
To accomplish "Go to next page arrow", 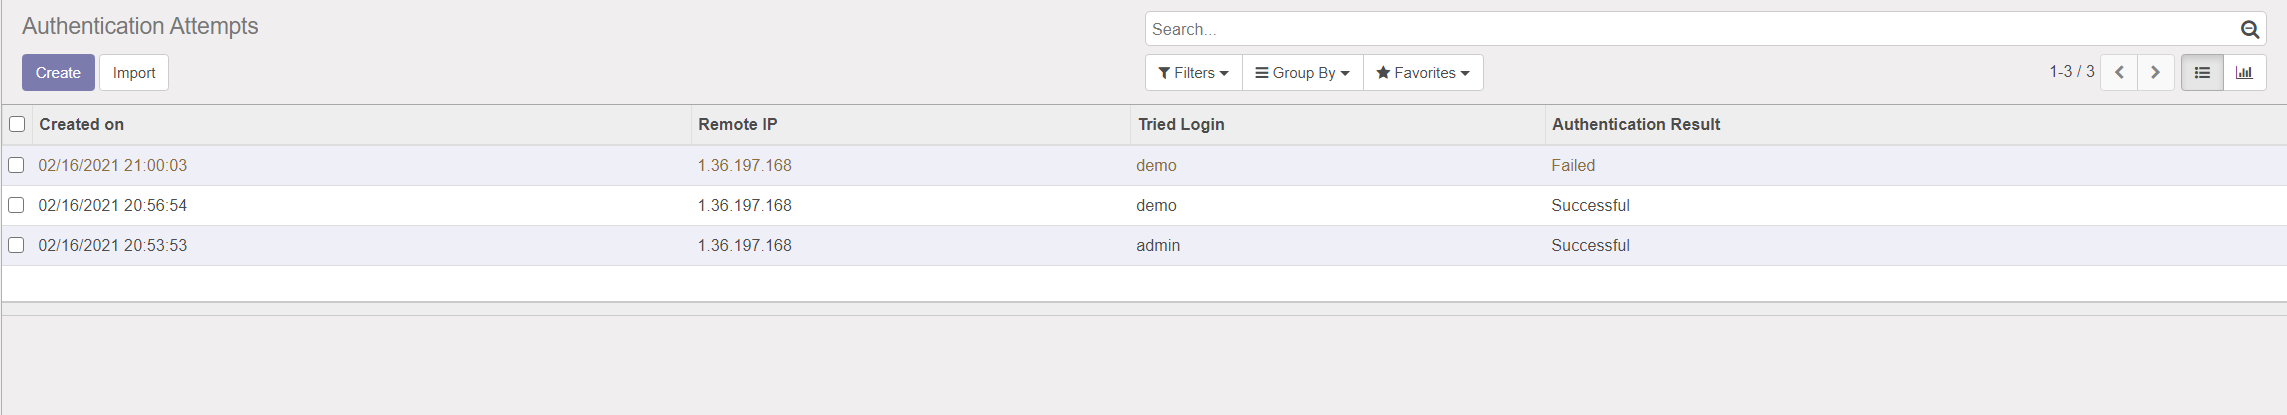I will [x=2156, y=72].
